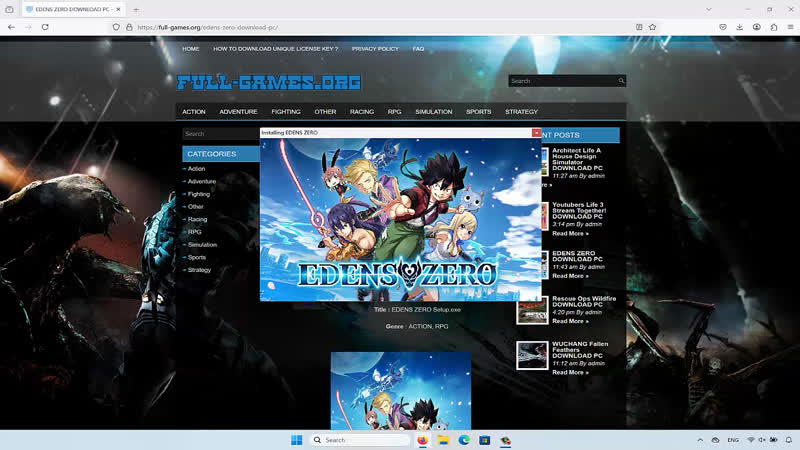Open the Simulation category link
Viewport: 800px width, 450px height.
pos(202,245)
